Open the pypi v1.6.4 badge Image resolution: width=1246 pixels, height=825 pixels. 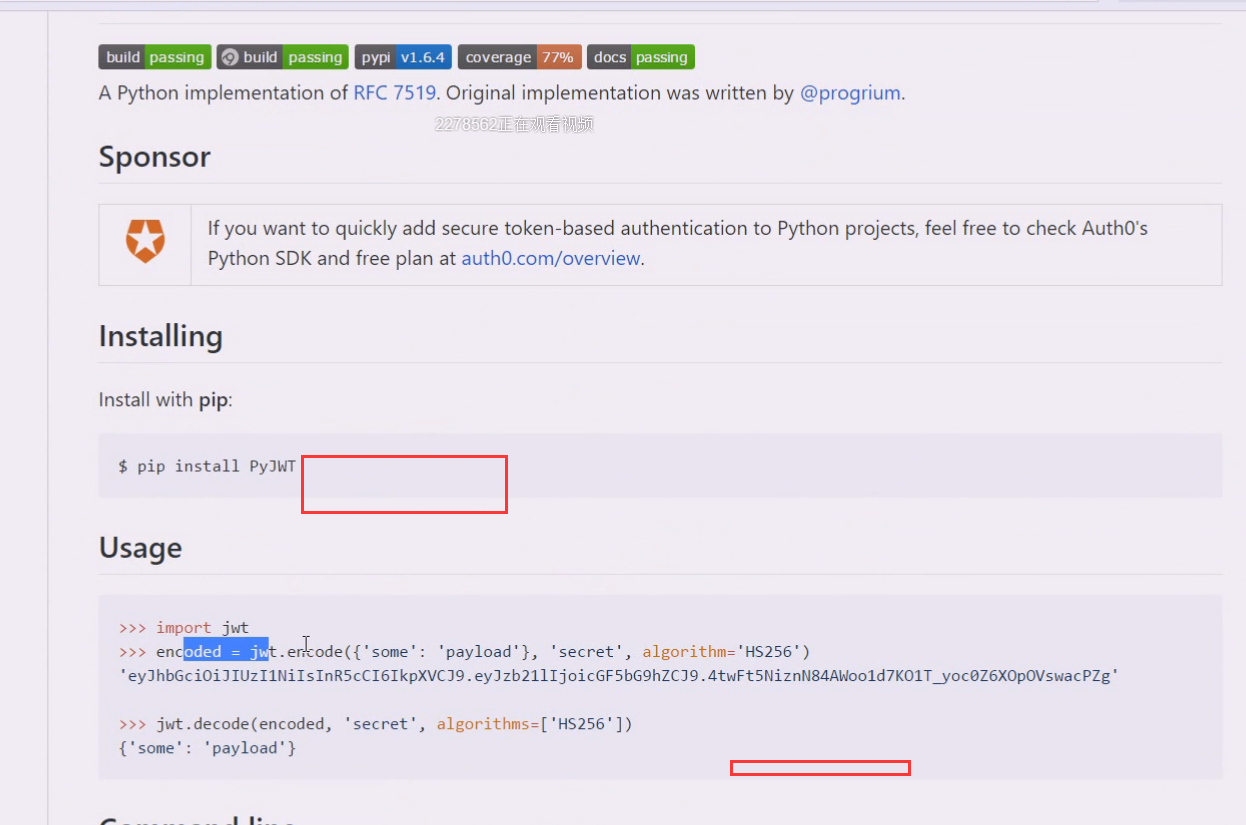403,57
